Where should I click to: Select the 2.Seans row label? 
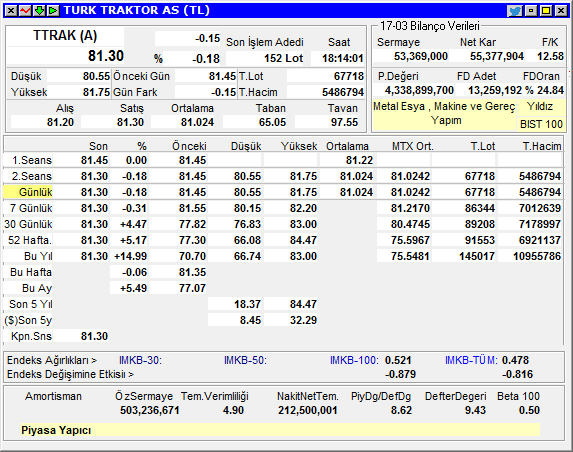click(32, 176)
